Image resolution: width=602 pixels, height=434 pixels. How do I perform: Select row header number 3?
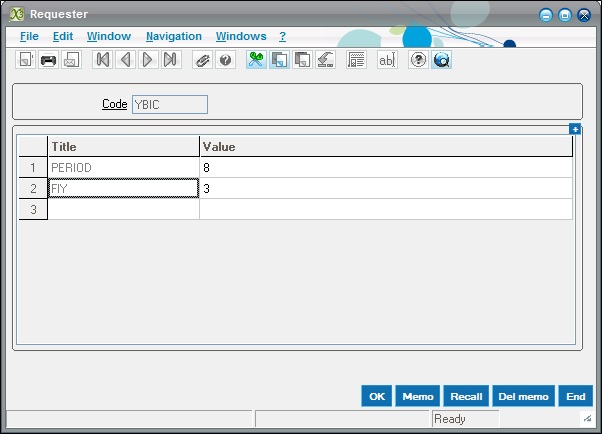[33, 209]
